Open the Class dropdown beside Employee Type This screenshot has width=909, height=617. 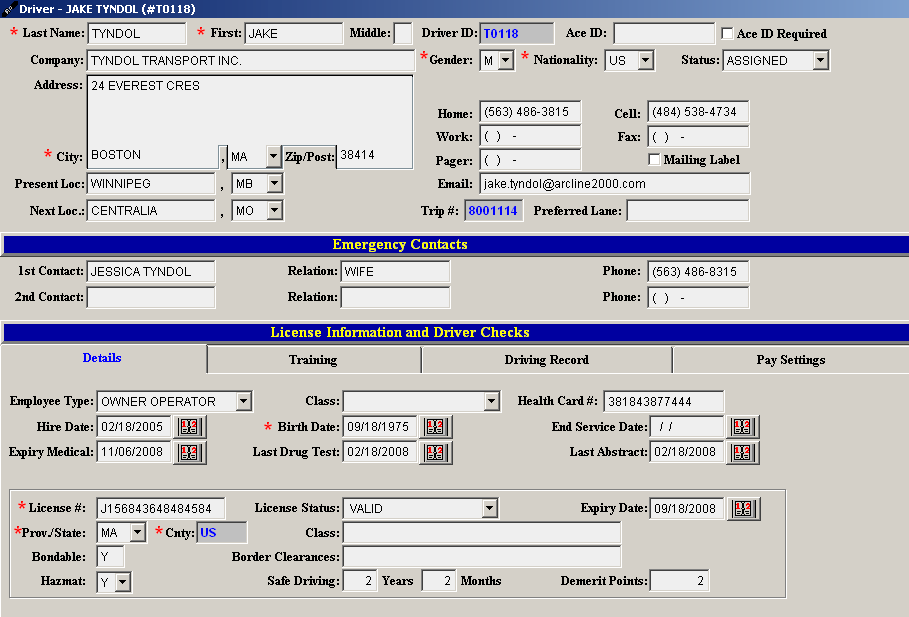tap(492, 401)
